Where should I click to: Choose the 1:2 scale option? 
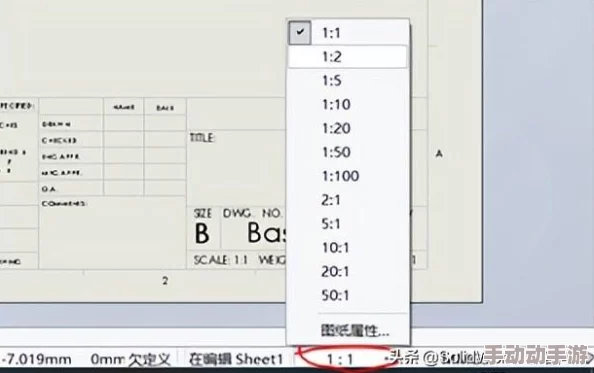click(348, 57)
